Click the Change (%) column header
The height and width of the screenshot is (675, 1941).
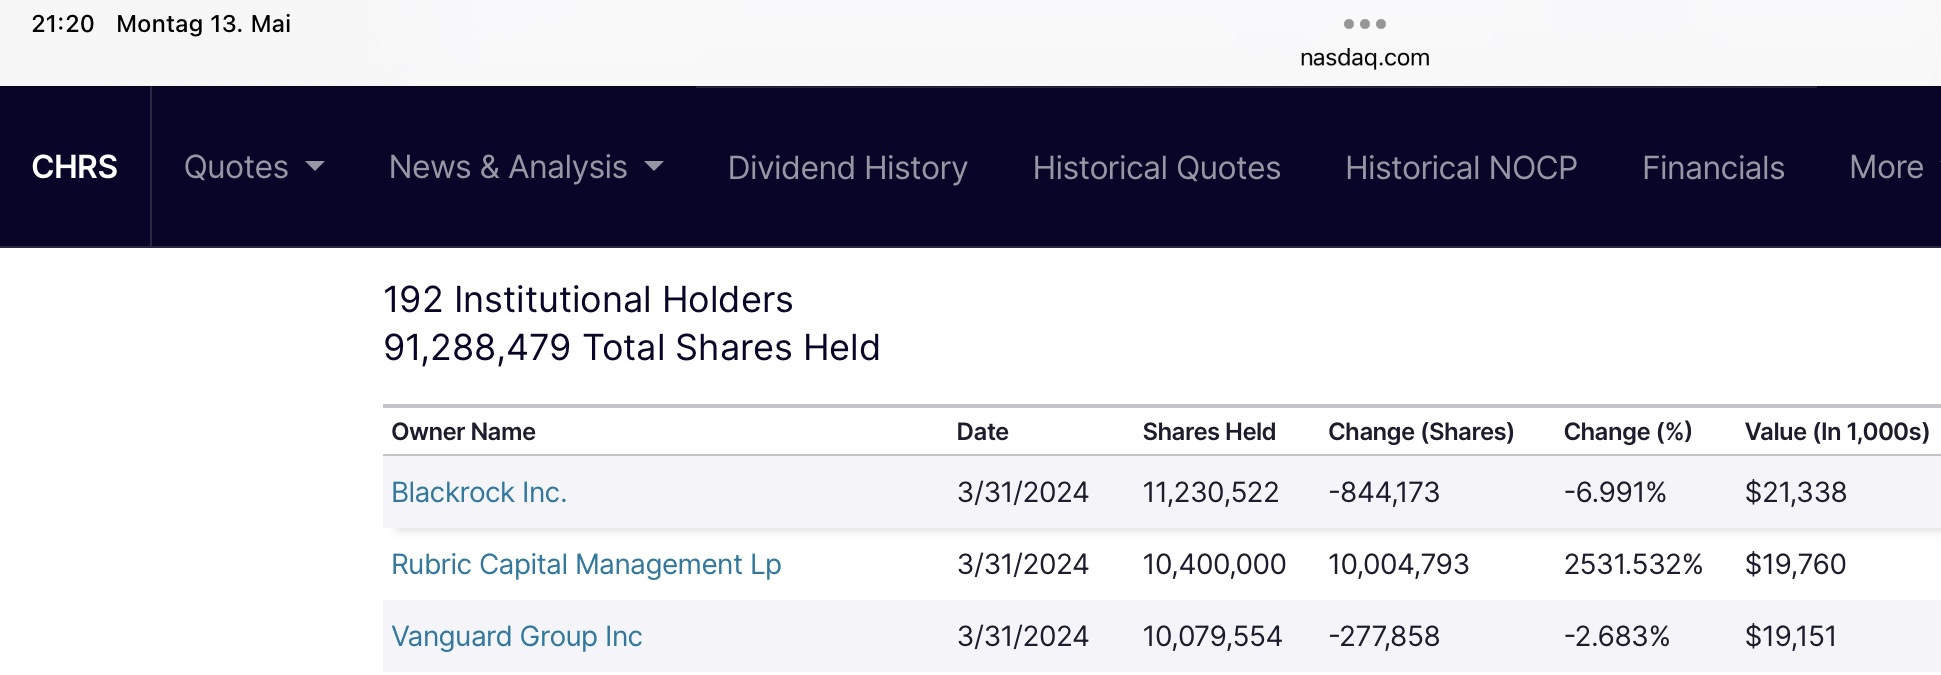[x=1627, y=432]
